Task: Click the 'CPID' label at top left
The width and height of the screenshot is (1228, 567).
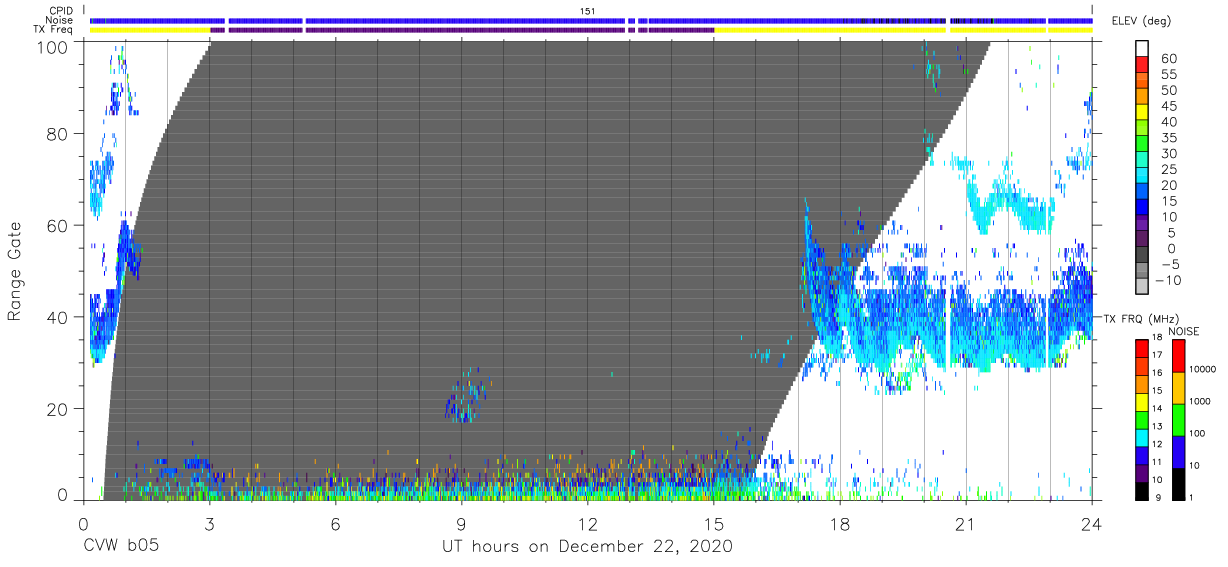Action: (x=61, y=11)
